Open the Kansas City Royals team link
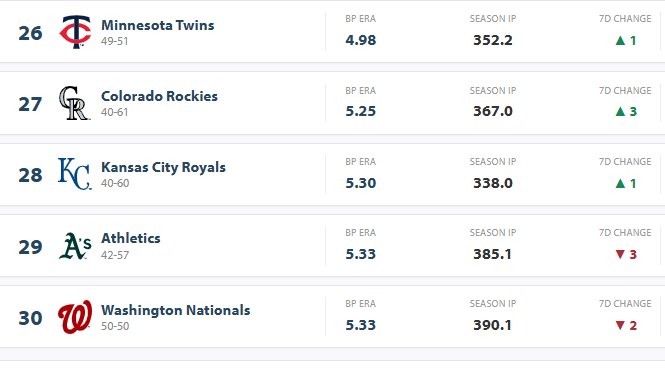This screenshot has height=369, width=665. point(163,168)
